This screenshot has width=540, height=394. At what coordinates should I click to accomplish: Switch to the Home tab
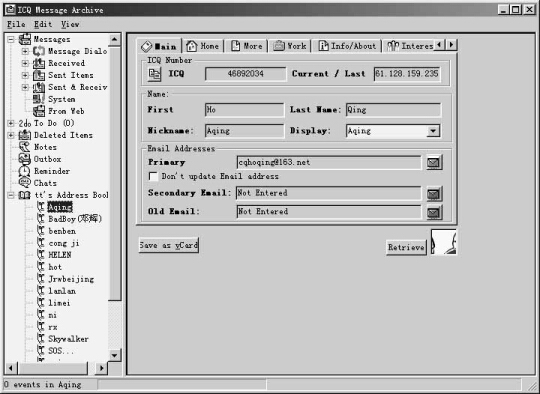point(202,46)
